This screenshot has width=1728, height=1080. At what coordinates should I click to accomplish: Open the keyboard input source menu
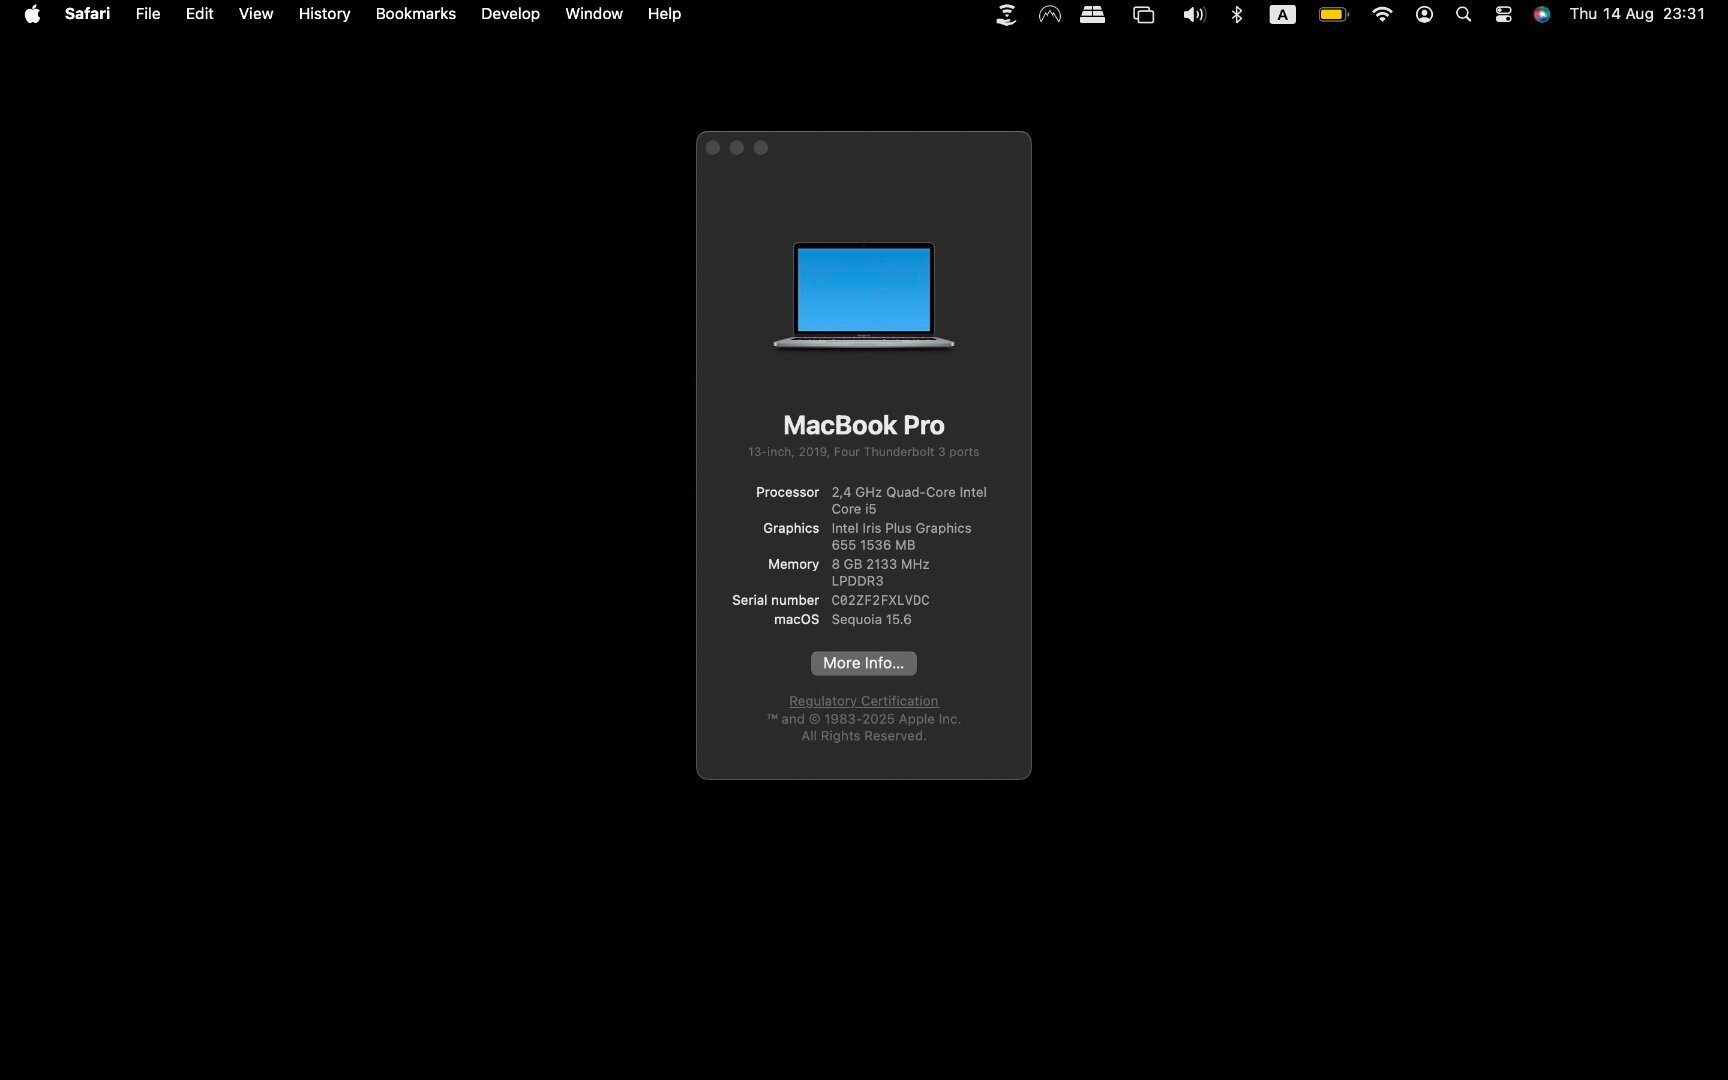1282,14
